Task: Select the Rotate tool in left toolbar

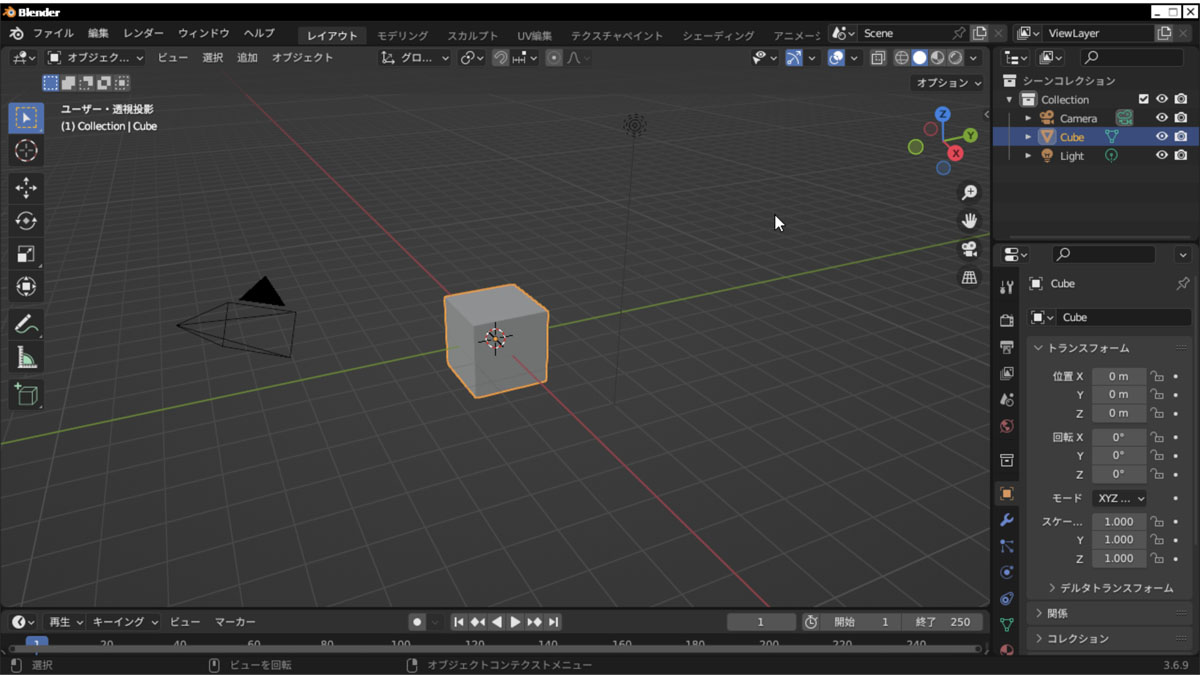Action: point(26,221)
